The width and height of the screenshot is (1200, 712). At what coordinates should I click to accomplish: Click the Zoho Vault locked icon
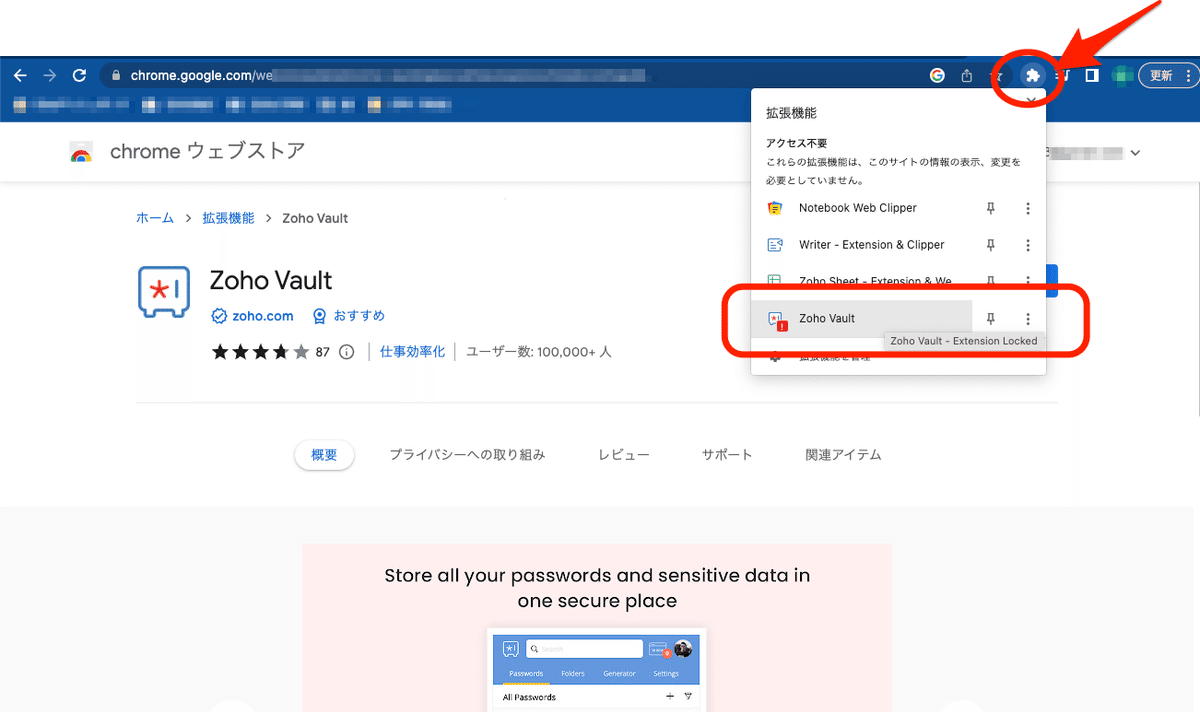point(776,319)
